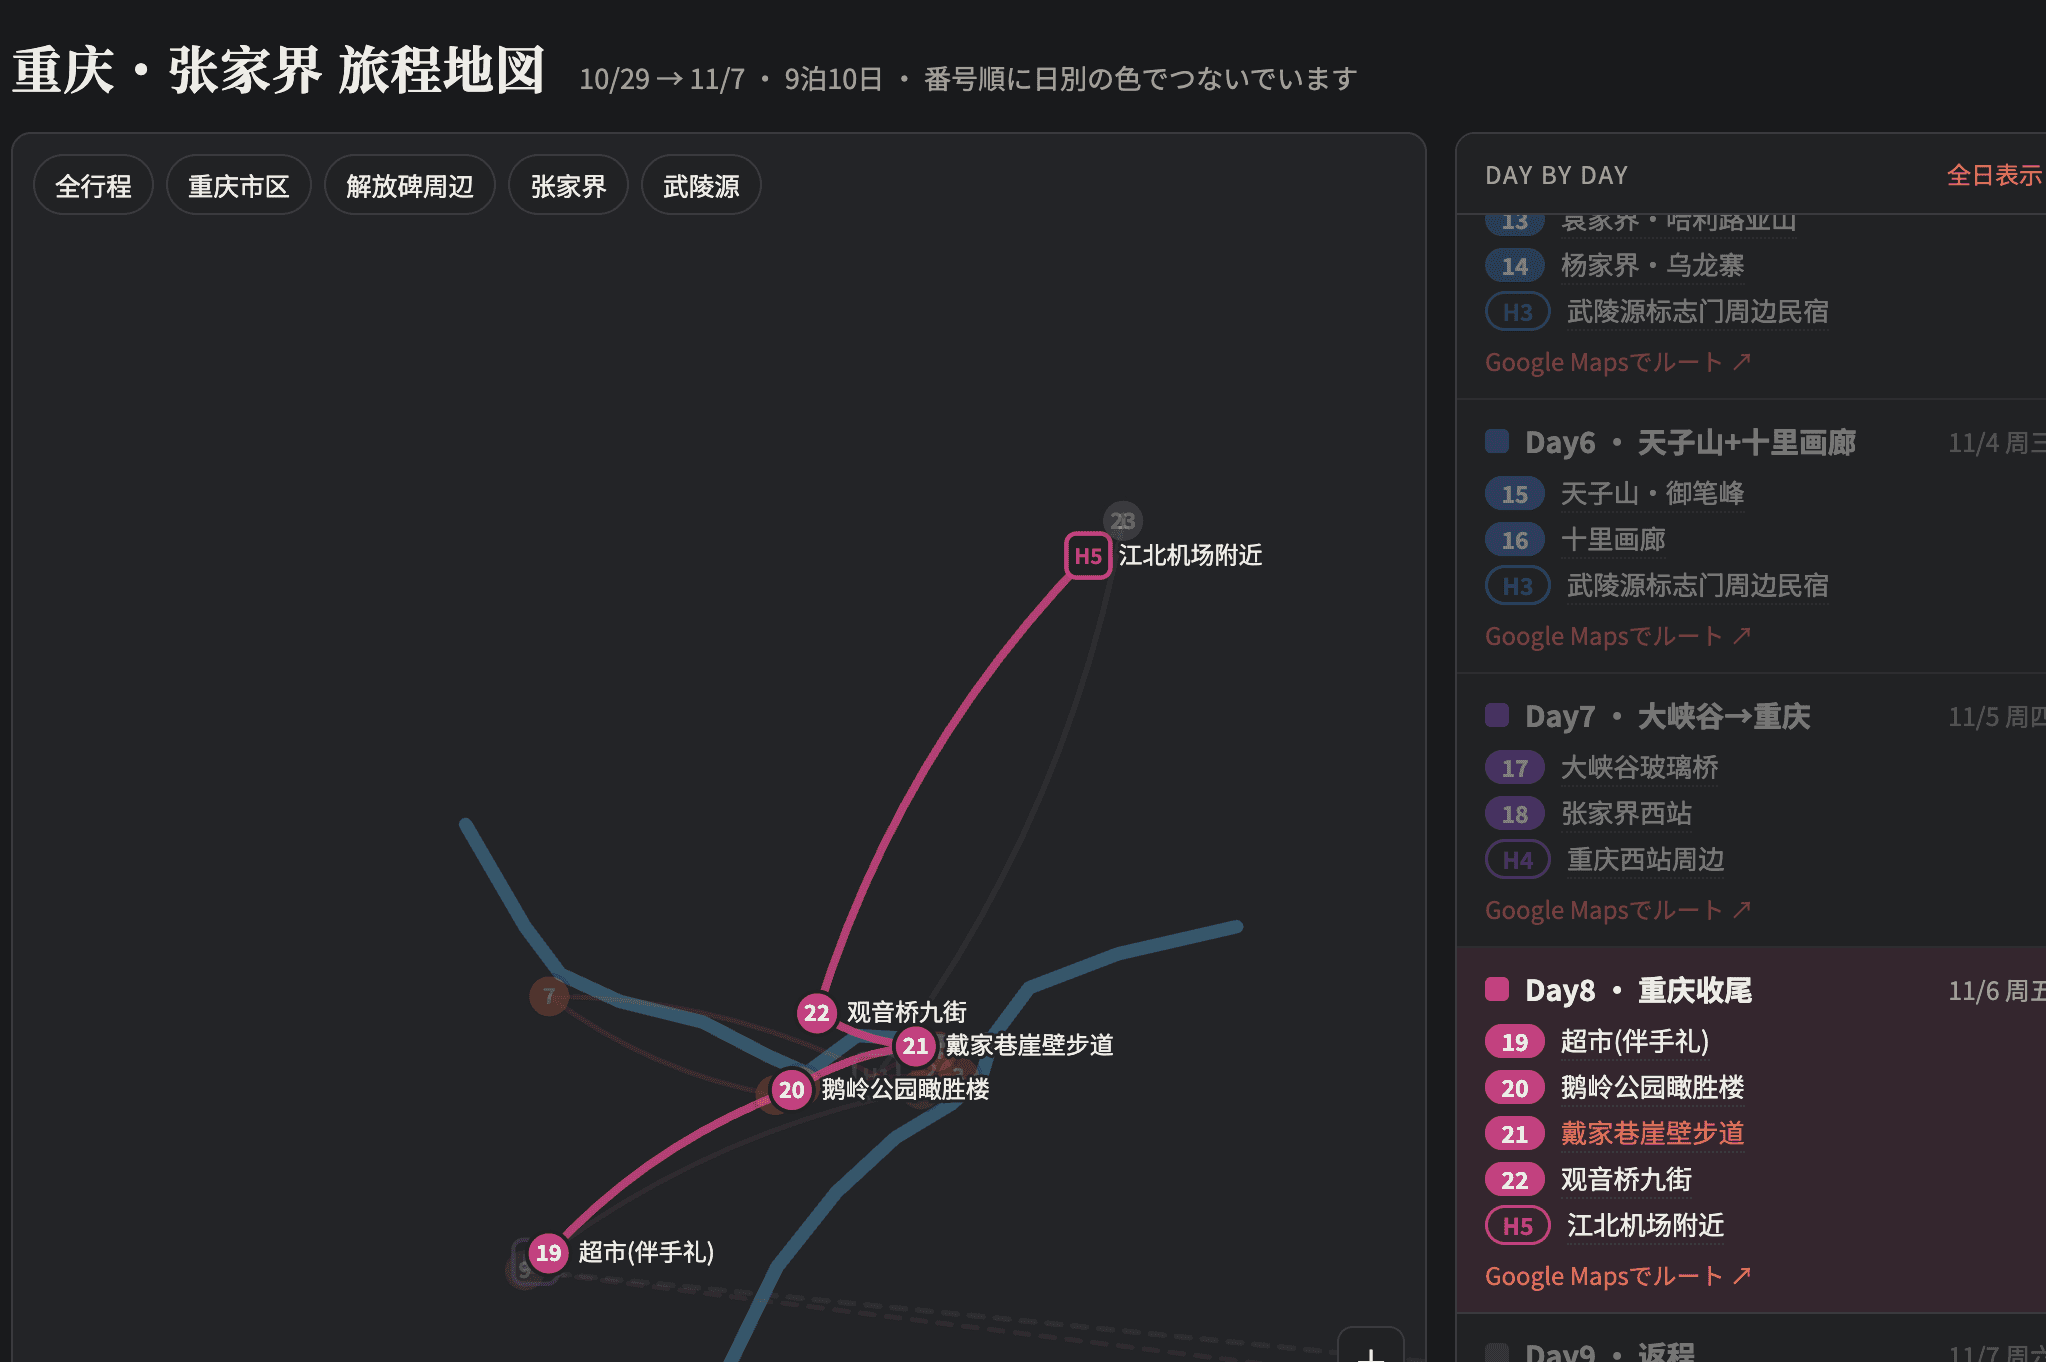Click map marker 19 超市(伴手礼)
Screen dimensions: 2046x1362
548,1252
